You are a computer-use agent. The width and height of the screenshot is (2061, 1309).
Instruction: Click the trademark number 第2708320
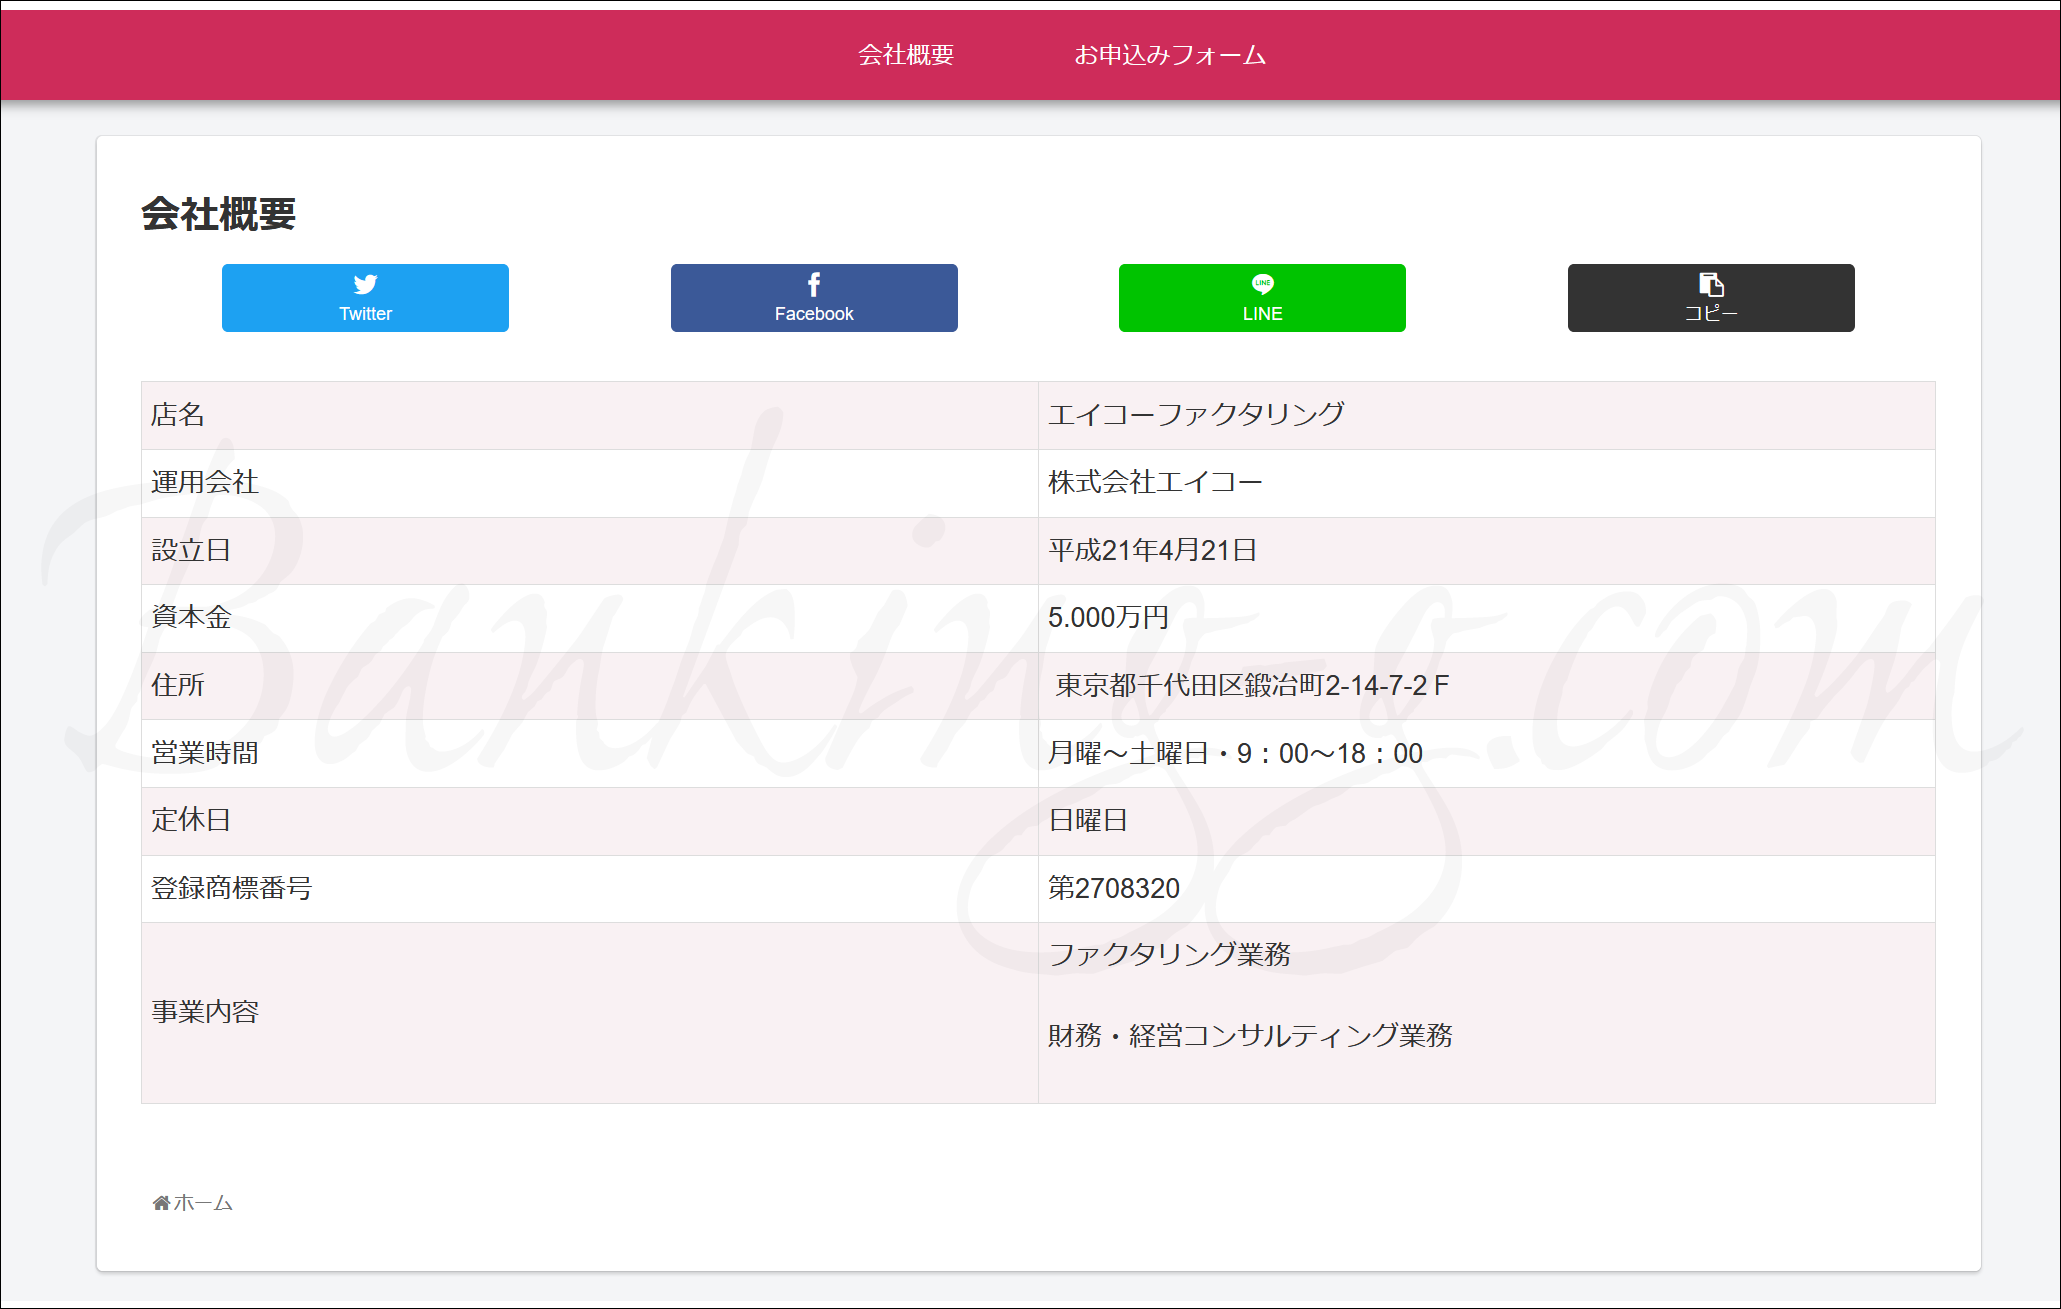1114,889
